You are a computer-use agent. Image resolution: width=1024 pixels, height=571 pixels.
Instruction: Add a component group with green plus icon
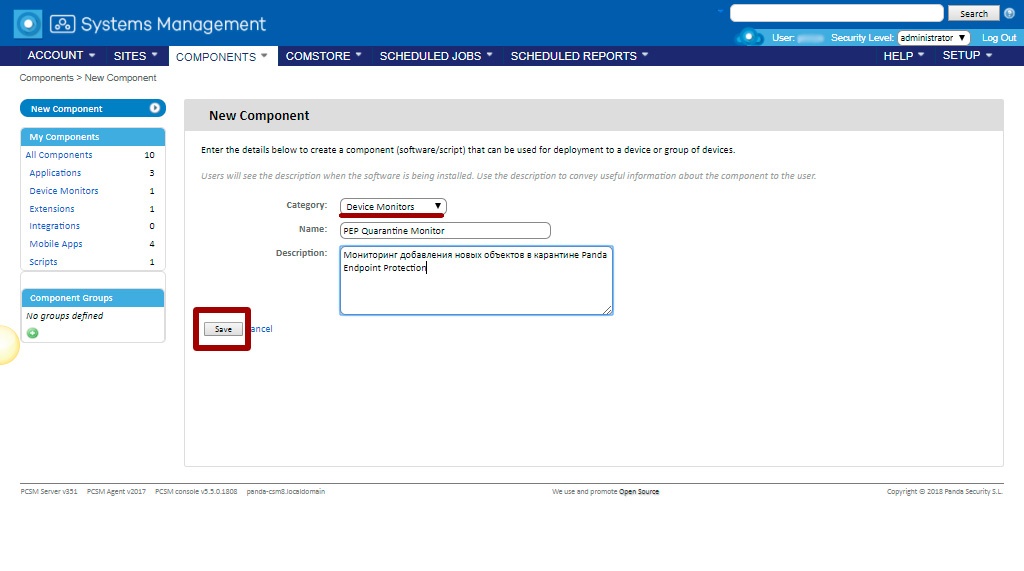click(x=33, y=333)
